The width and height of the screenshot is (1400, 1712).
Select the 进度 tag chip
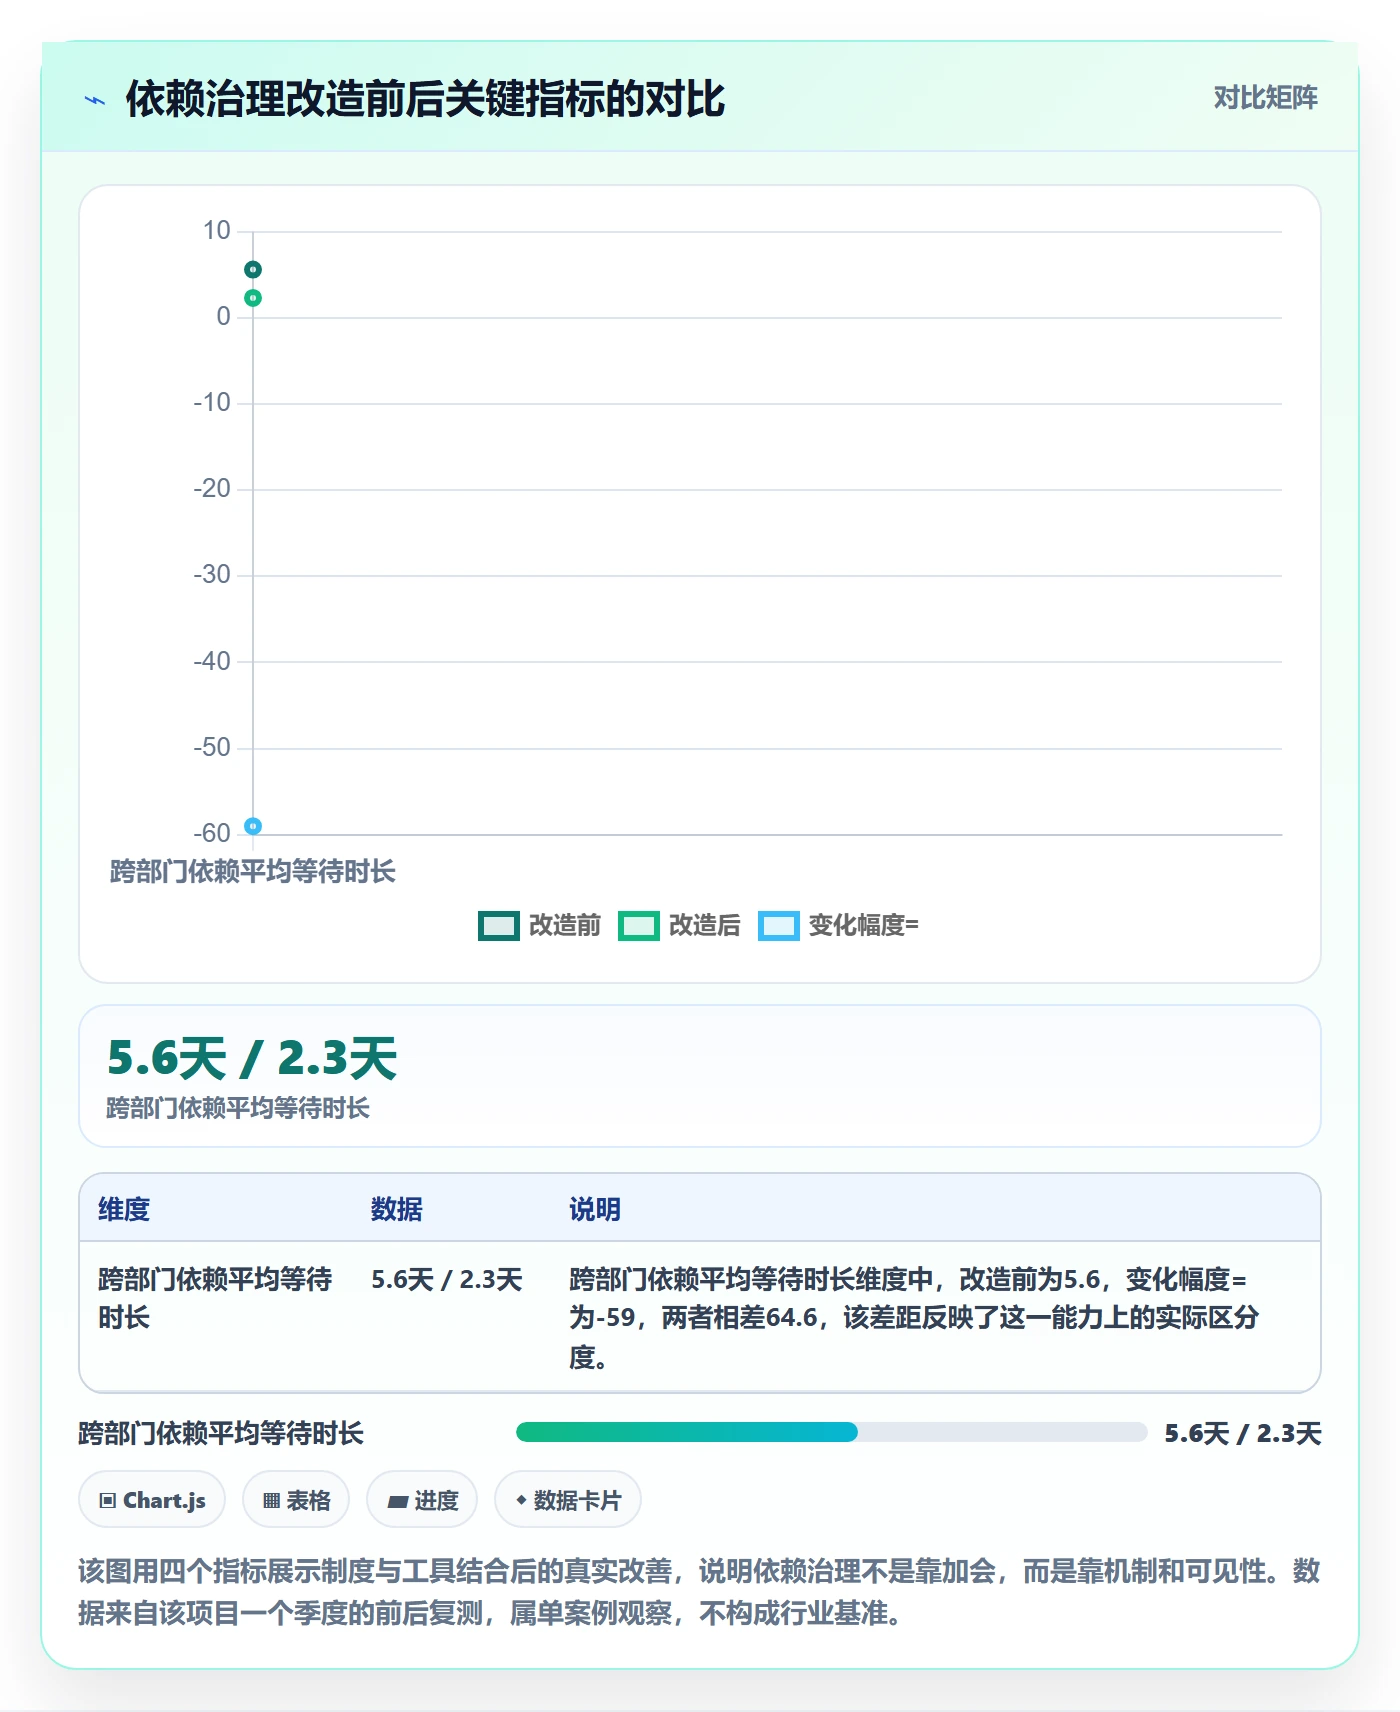click(422, 1499)
